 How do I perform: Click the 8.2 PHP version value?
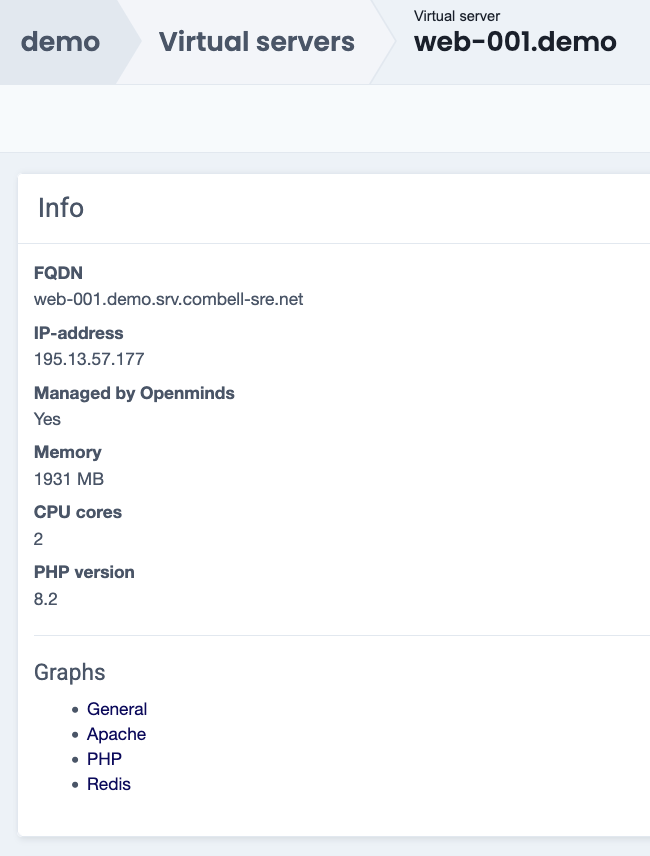pos(46,599)
